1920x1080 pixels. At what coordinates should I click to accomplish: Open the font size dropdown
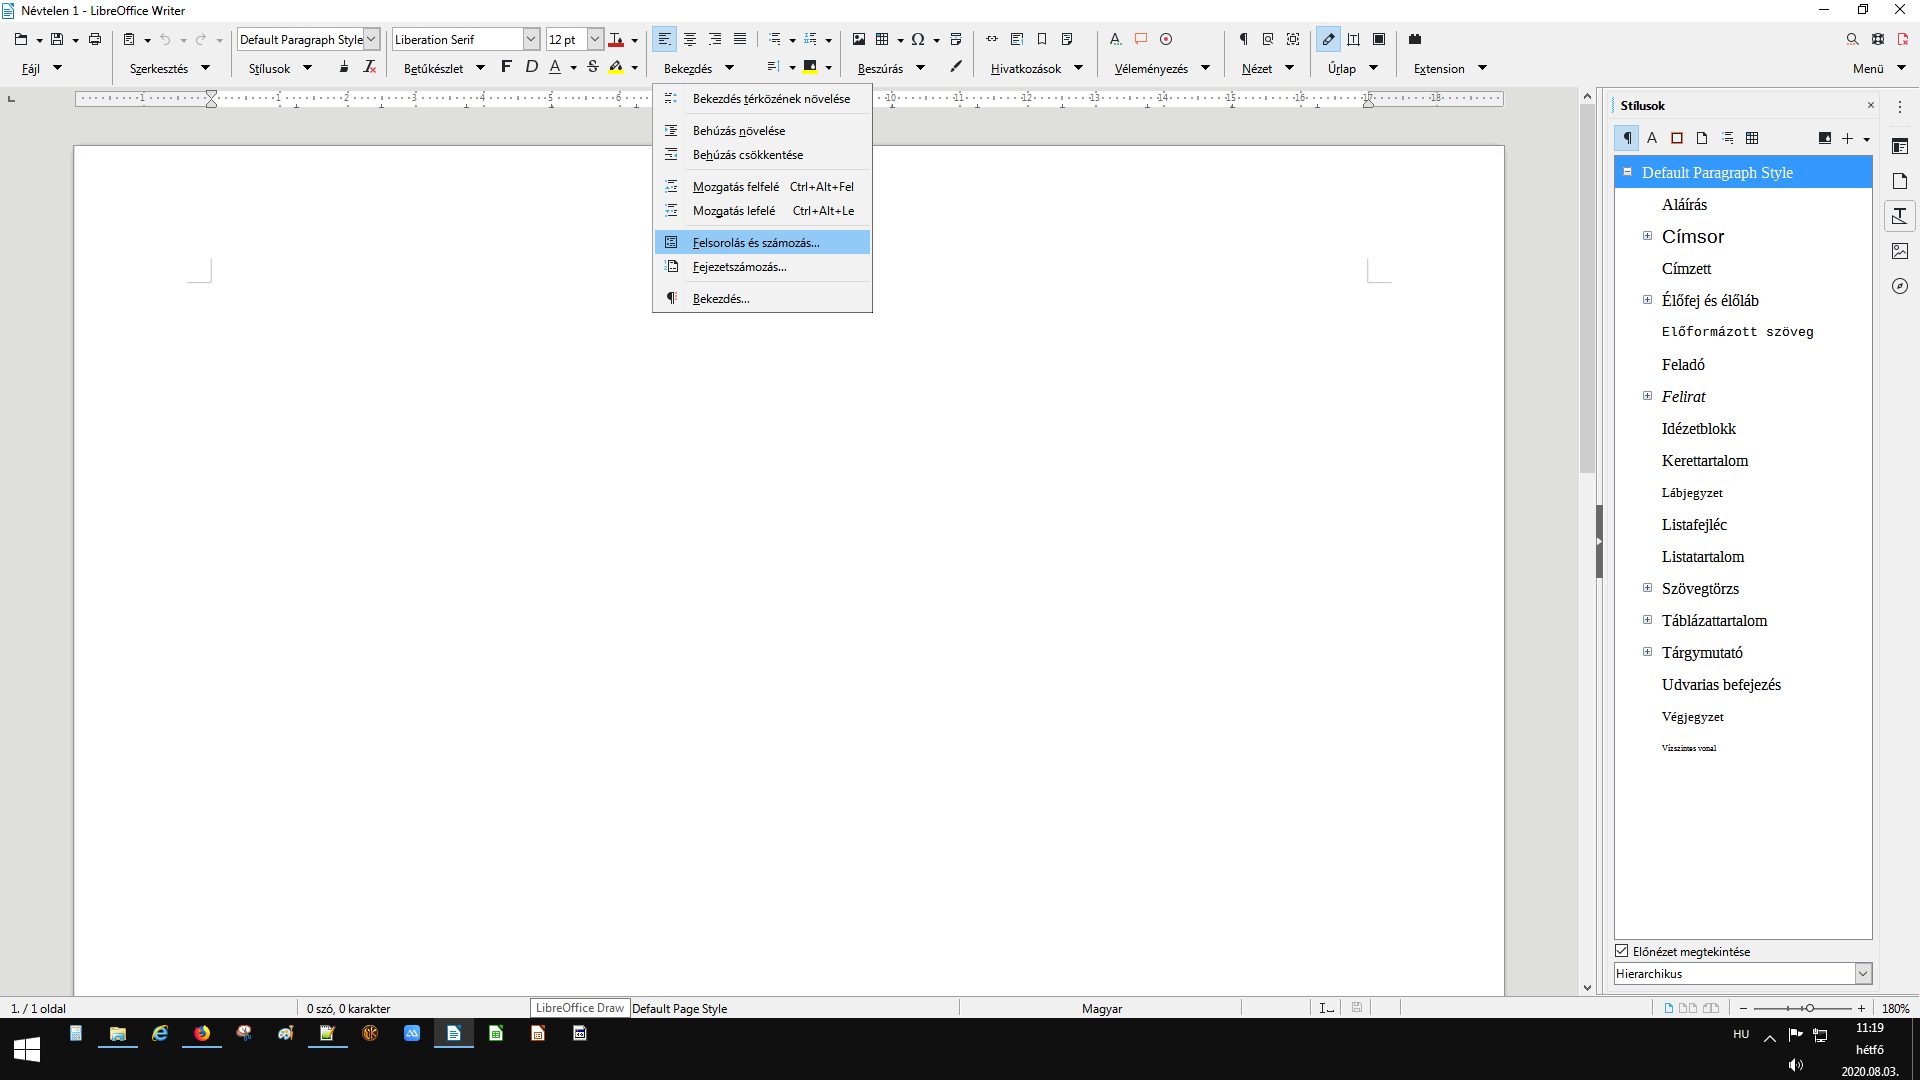595,39
